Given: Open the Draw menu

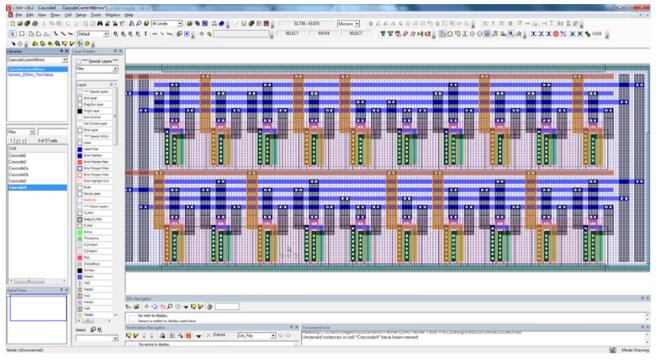Looking at the screenshot, I should tap(55, 15).
